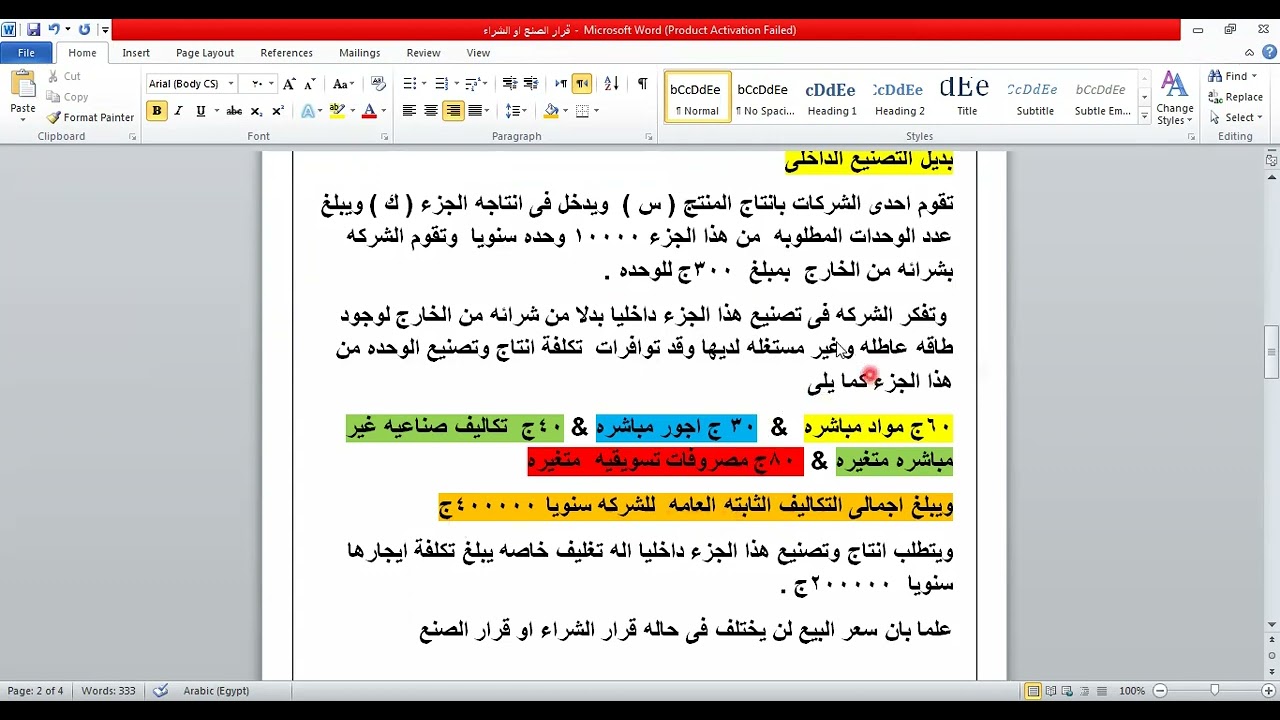Apply the No Spacing style
This screenshot has width=1280, height=720.
click(763, 97)
